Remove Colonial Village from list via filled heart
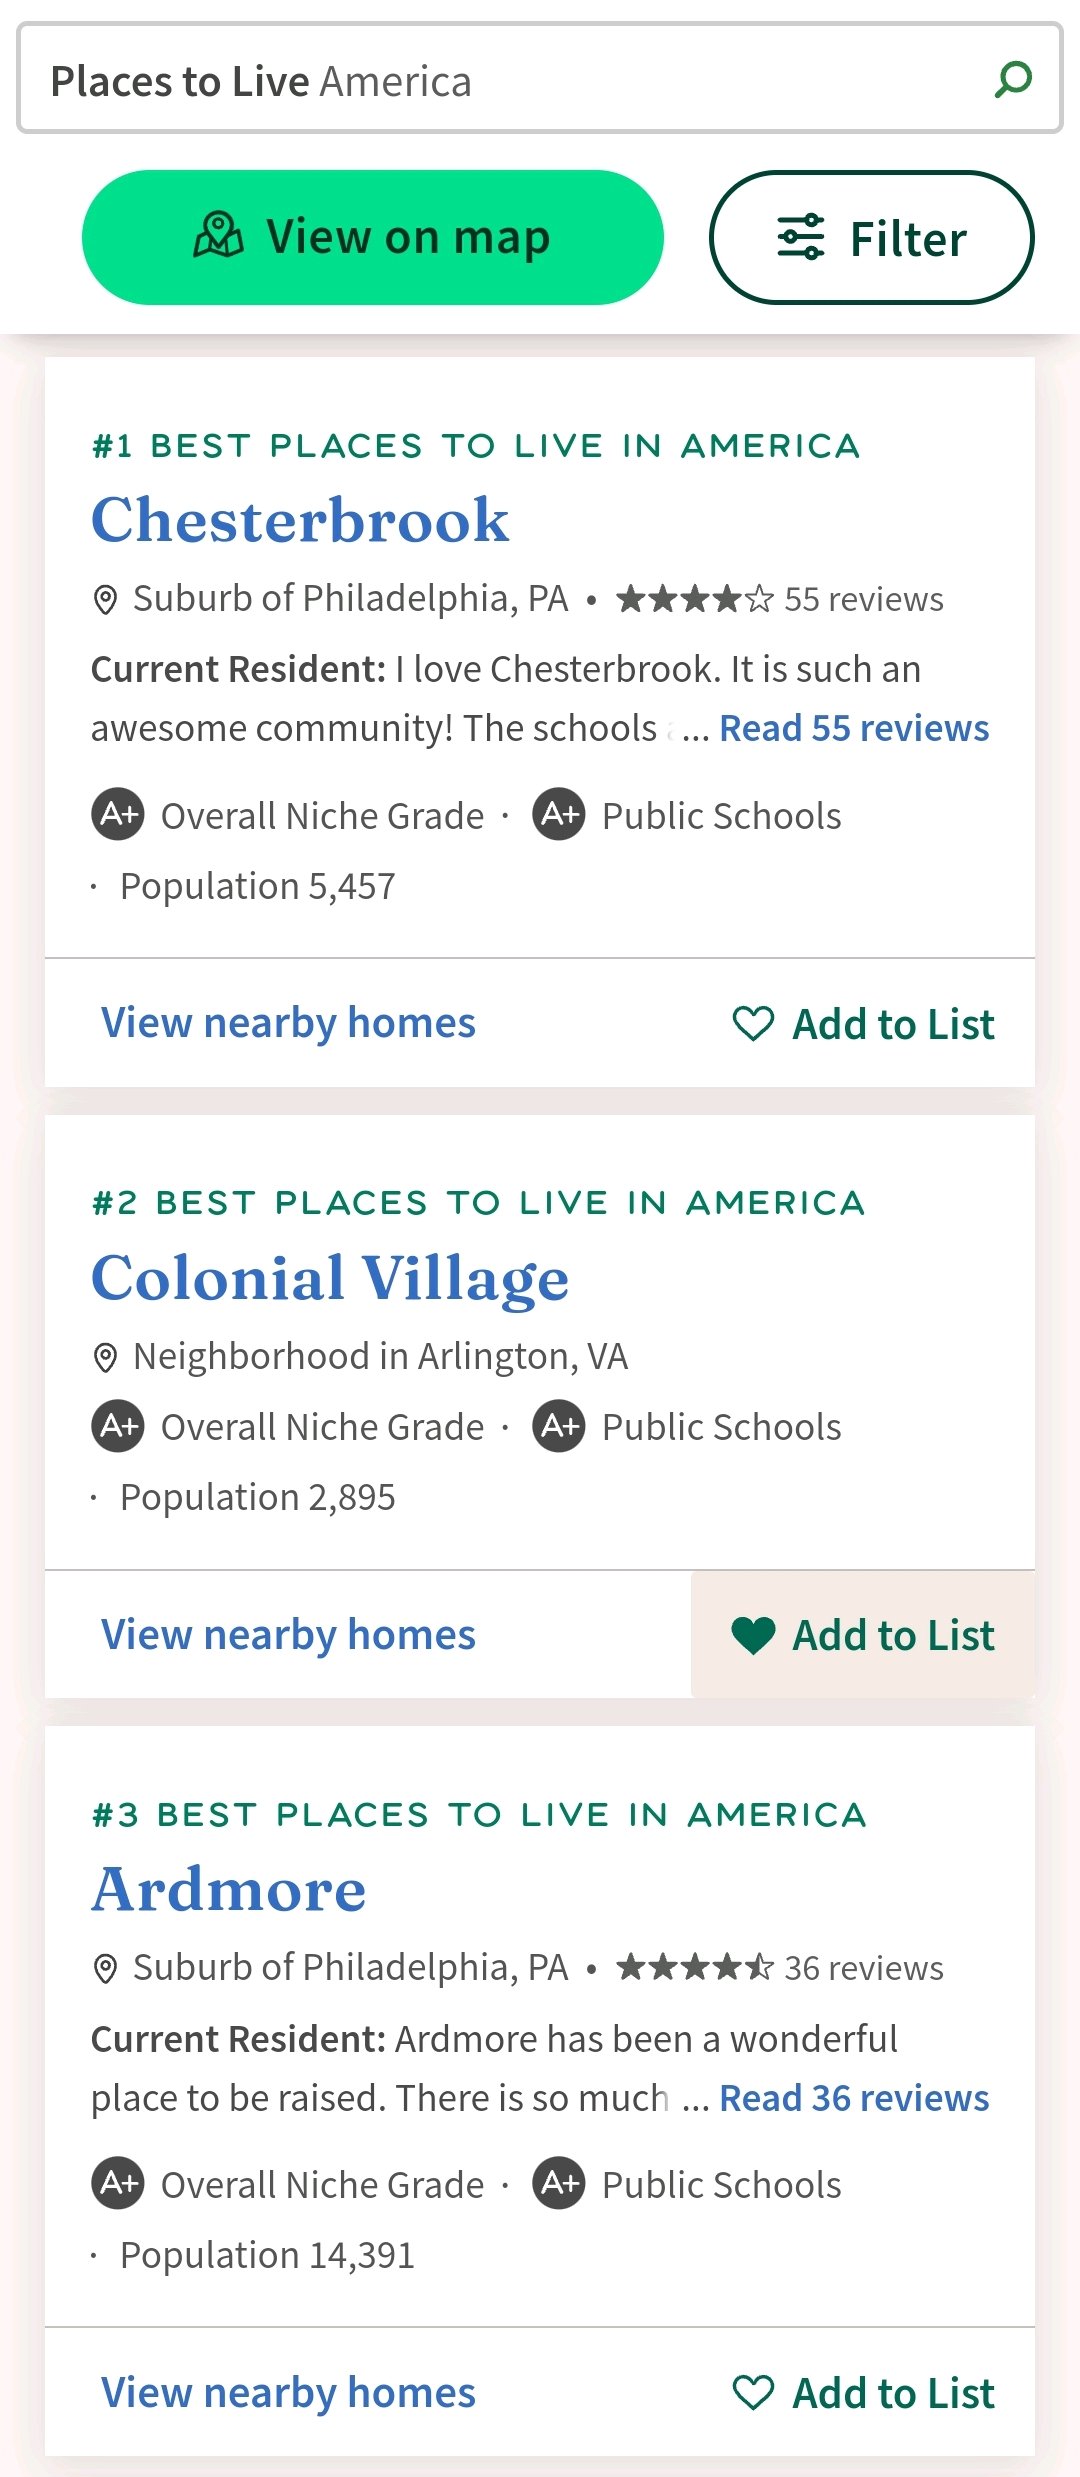 [x=753, y=1635]
